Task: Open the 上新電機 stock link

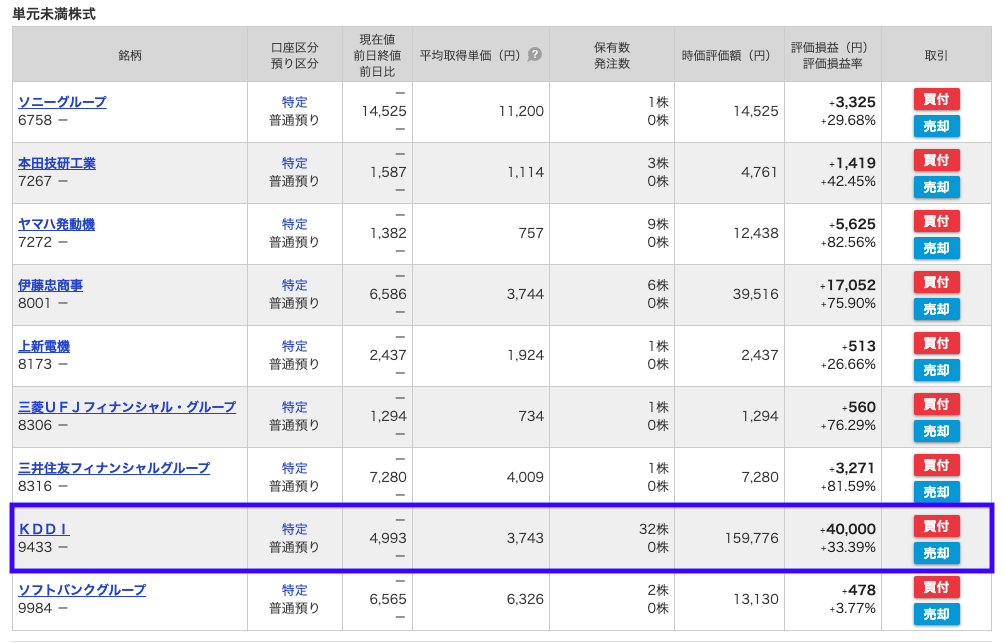Action: (44, 346)
